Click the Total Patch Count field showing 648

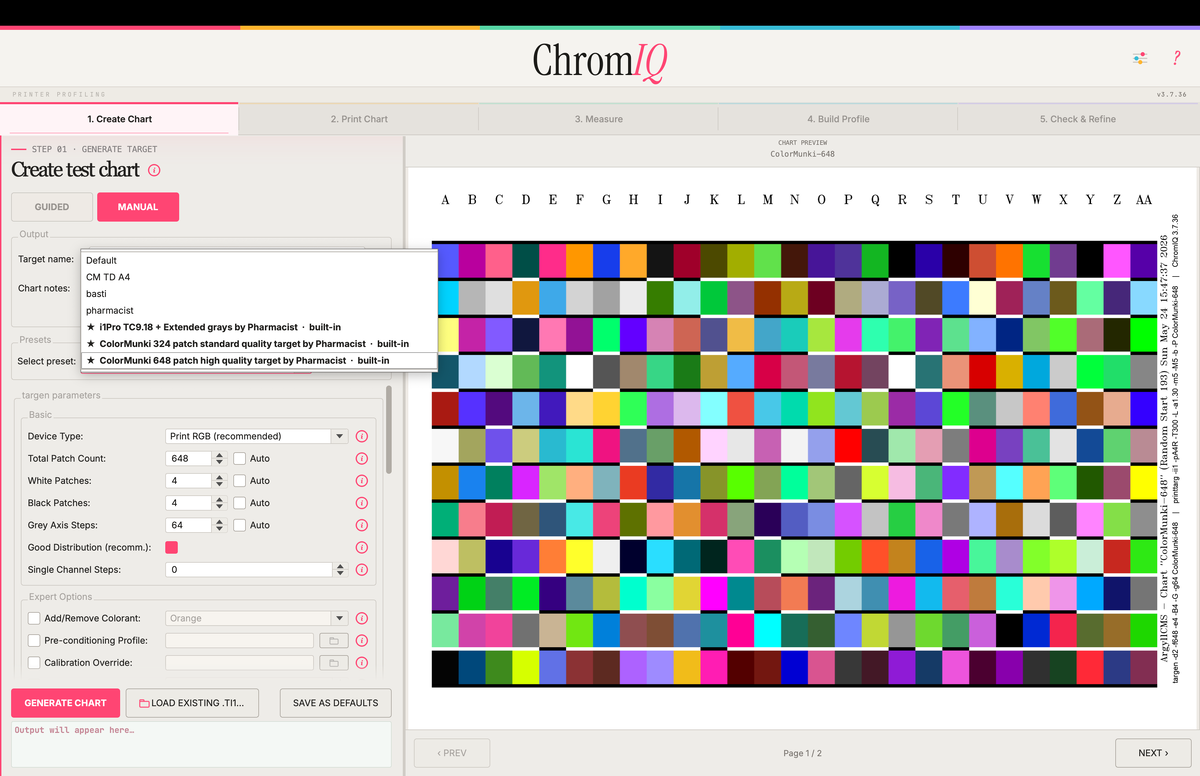[189, 458]
